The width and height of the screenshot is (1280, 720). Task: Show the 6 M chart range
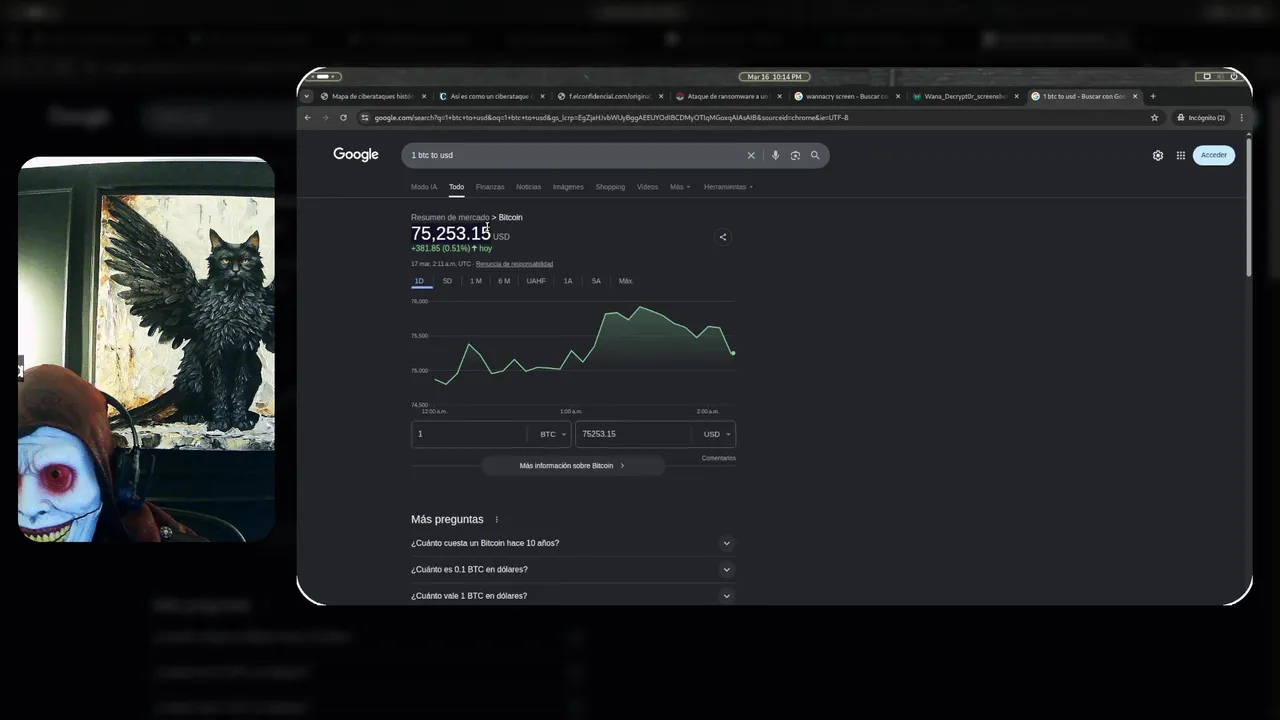[x=504, y=281]
